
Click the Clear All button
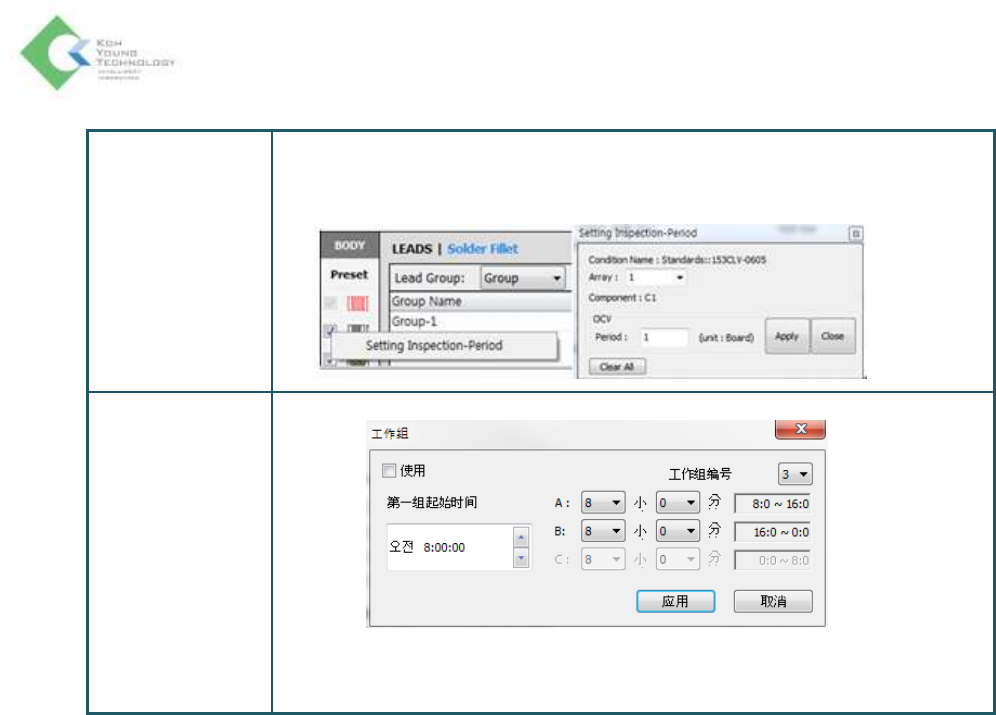click(617, 367)
